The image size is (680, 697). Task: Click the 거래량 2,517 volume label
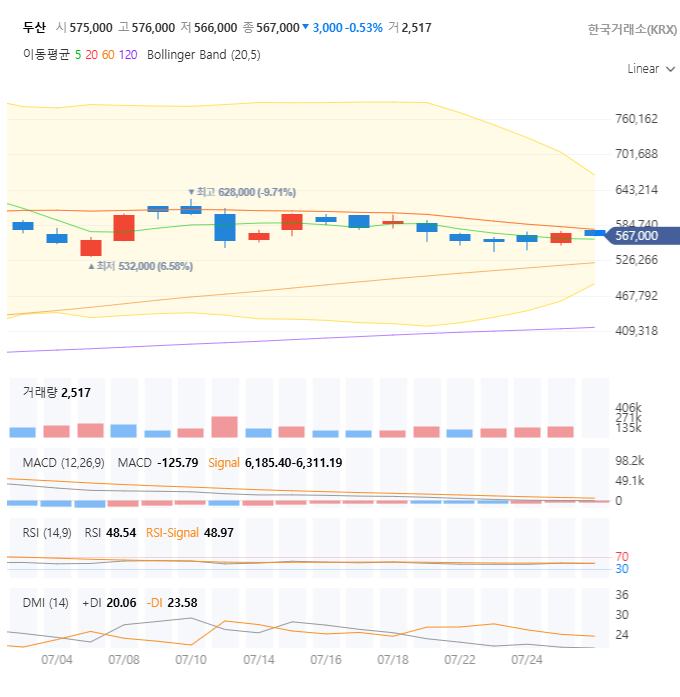pos(56,393)
